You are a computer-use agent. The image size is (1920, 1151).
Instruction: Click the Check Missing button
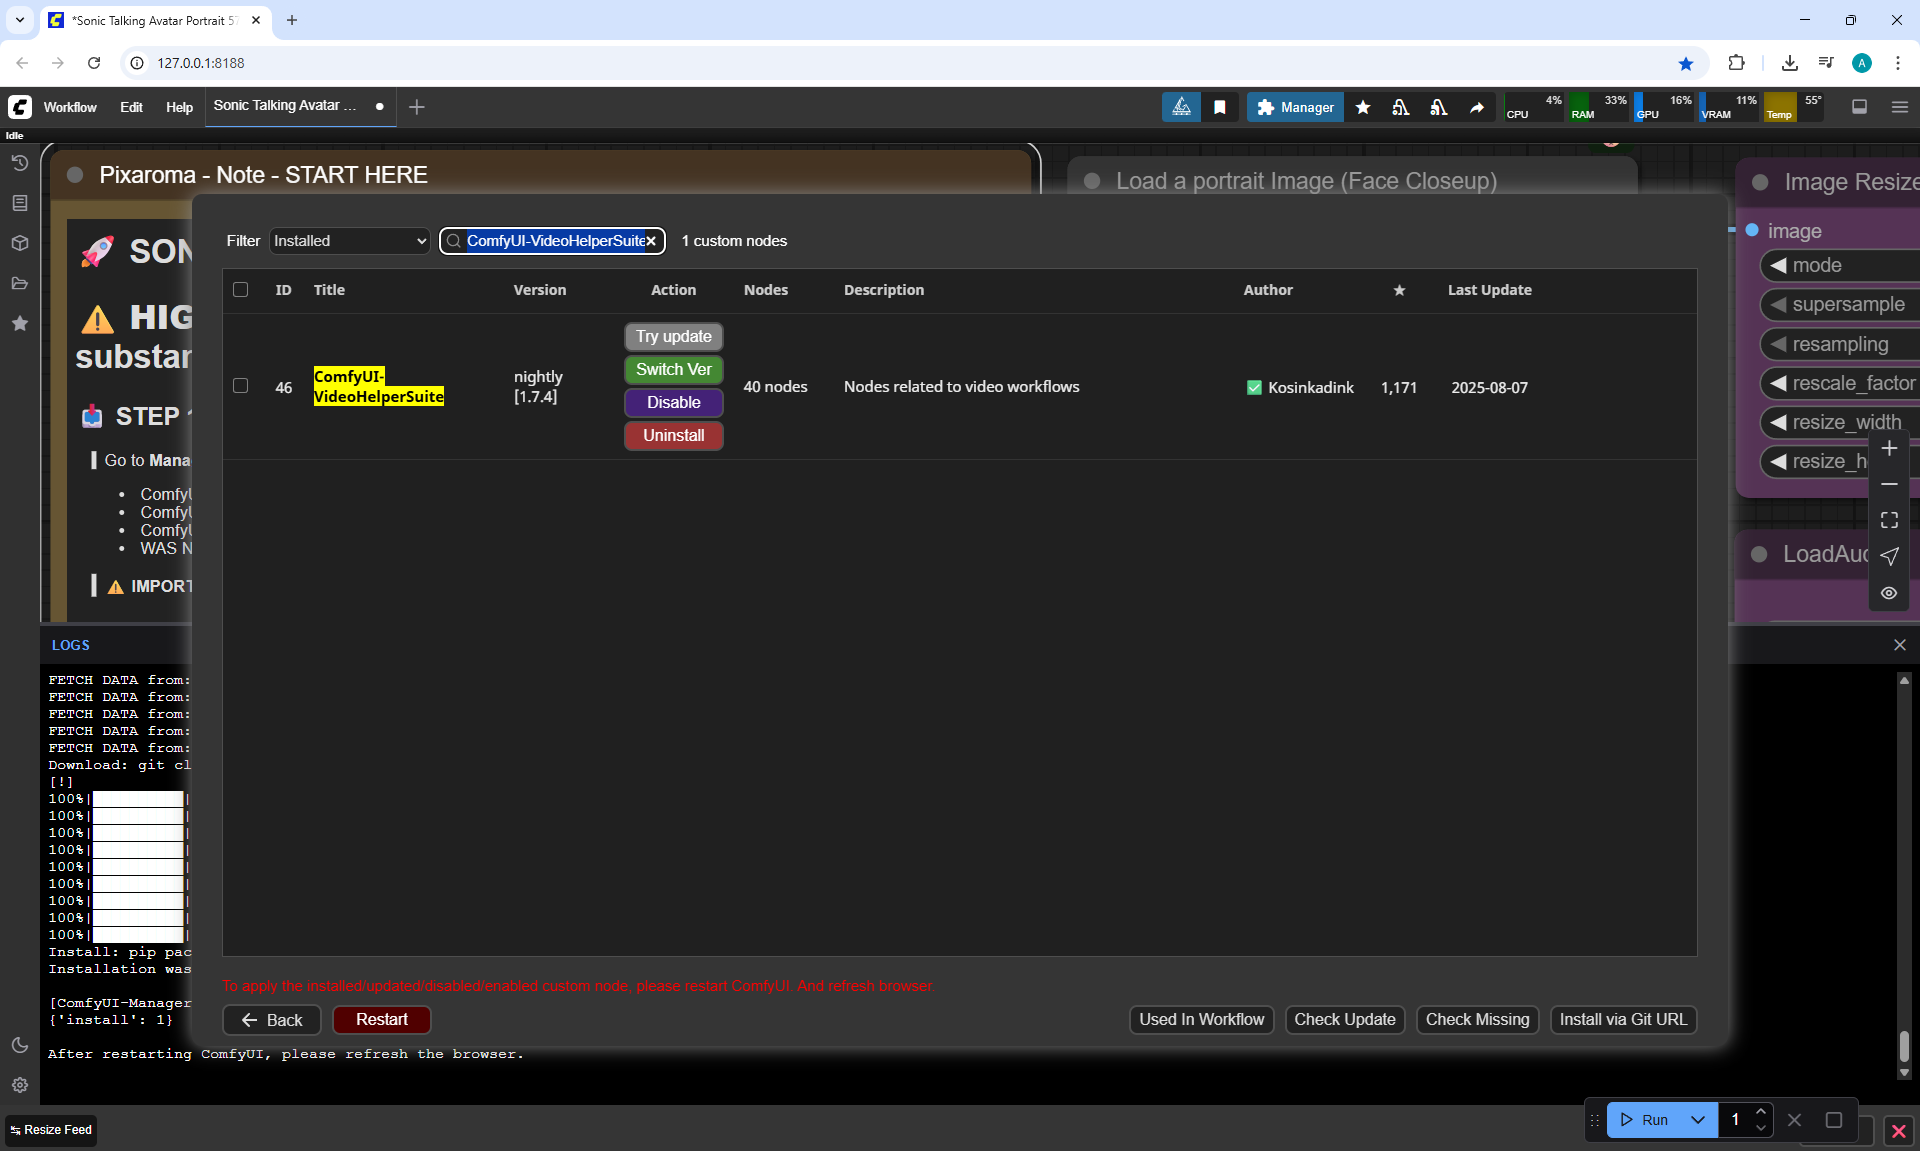[x=1477, y=1020]
